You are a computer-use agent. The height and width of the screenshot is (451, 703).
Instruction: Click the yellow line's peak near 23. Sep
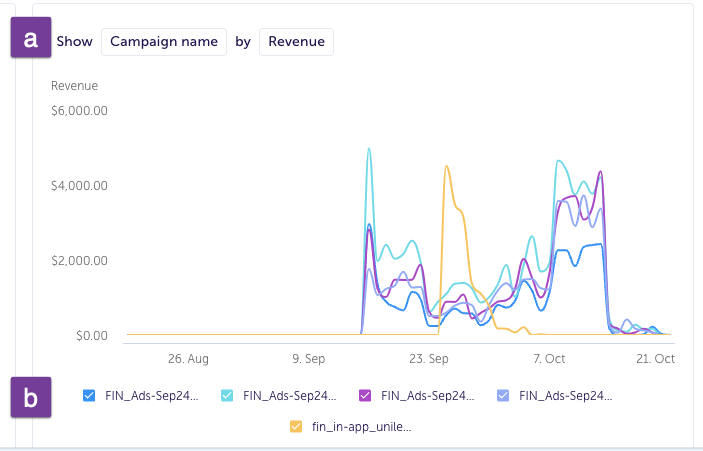446,167
